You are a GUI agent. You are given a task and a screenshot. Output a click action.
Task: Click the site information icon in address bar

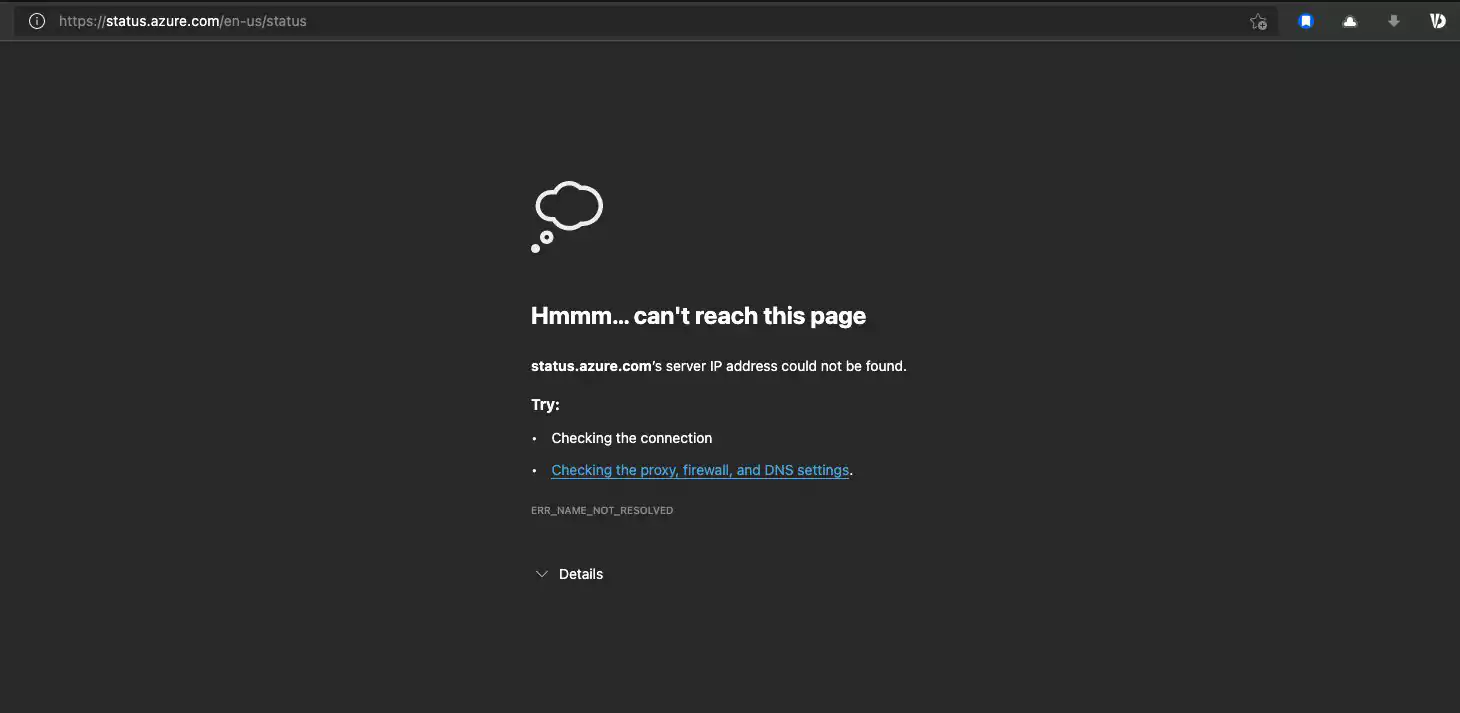pyautogui.click(x=37, y=21)
